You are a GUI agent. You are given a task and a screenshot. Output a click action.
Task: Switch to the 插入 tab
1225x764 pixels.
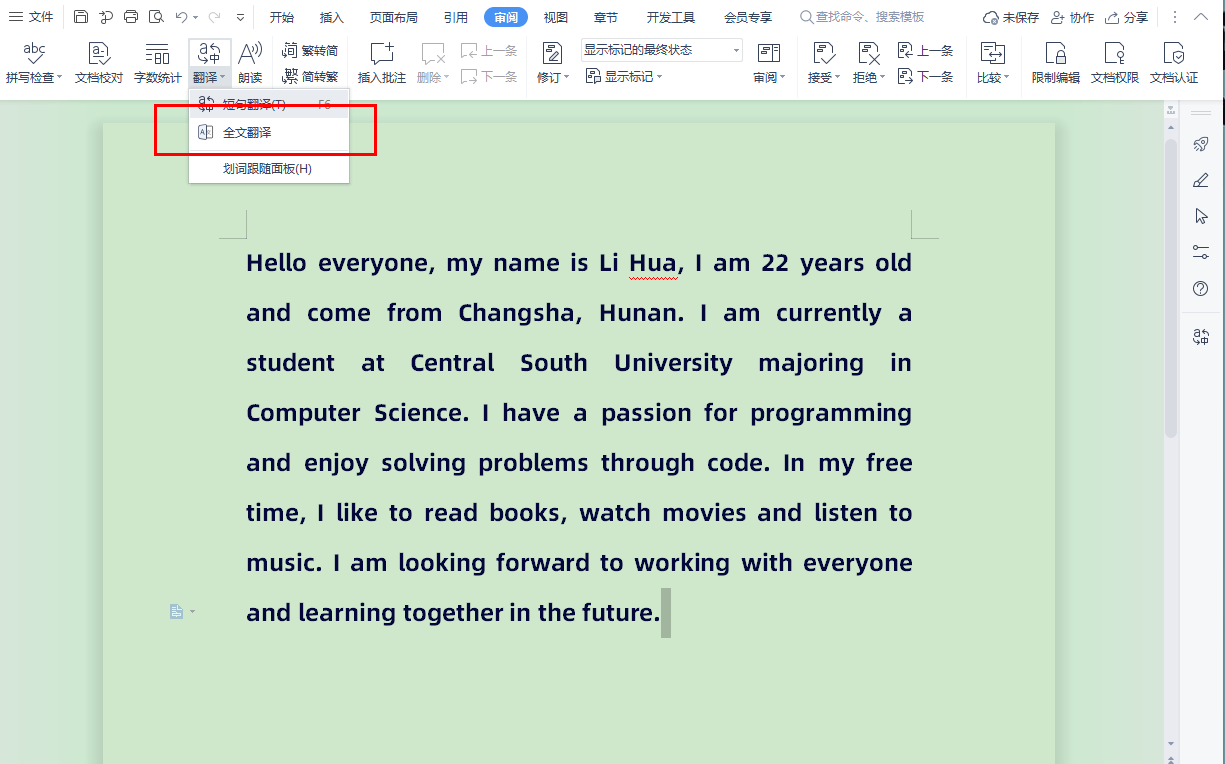click(x=332, y=17)
